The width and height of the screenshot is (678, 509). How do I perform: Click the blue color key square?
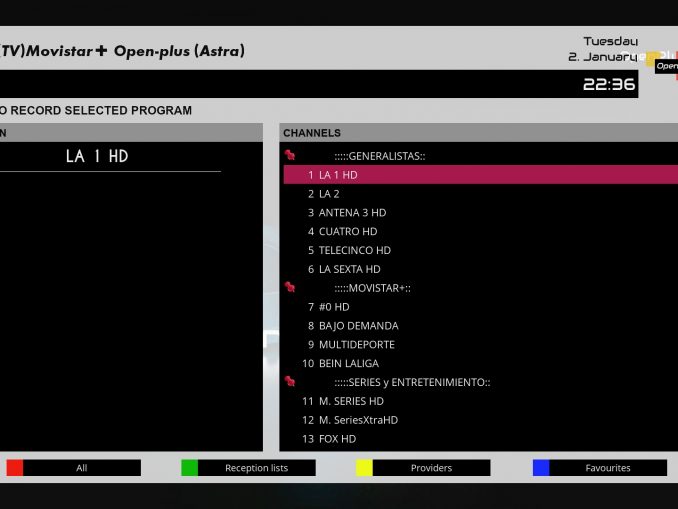[x=541, y=467]
